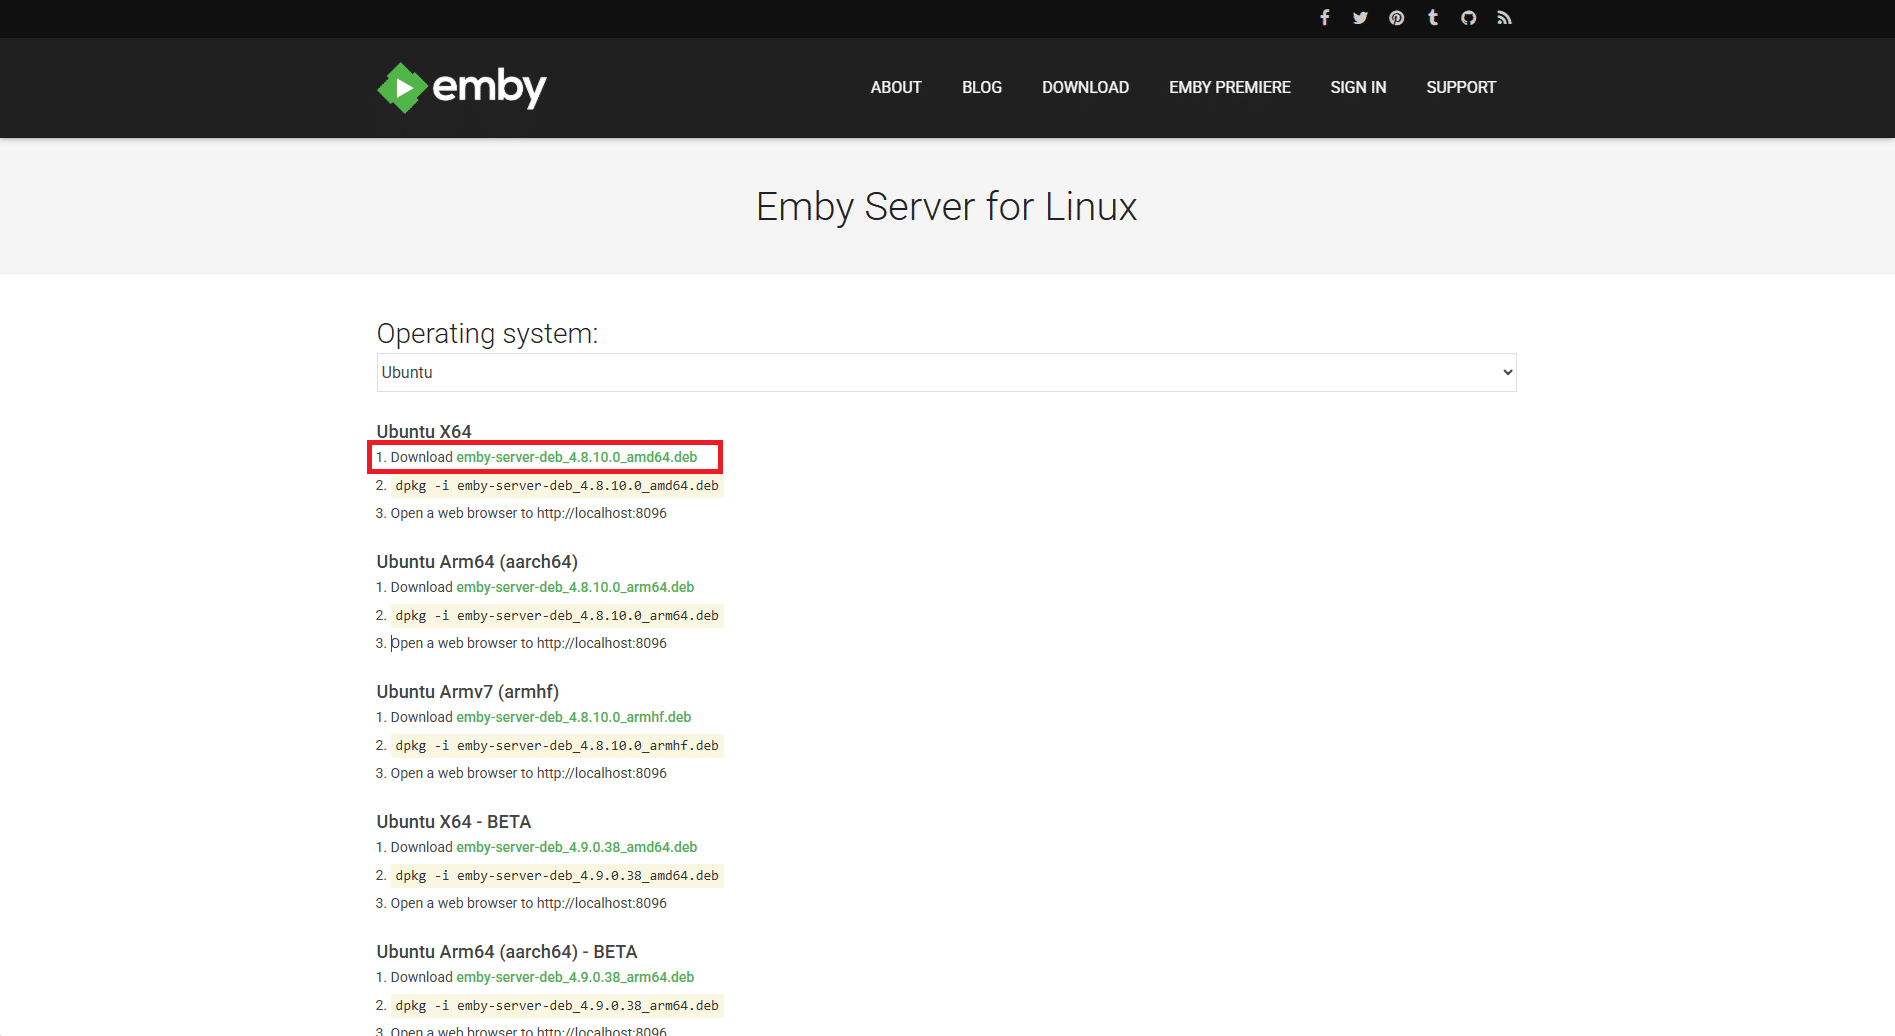Screen dimensions: 1895x1036
Task: Click the Ubuntu X64 - BETA heading
Action: 454,822
